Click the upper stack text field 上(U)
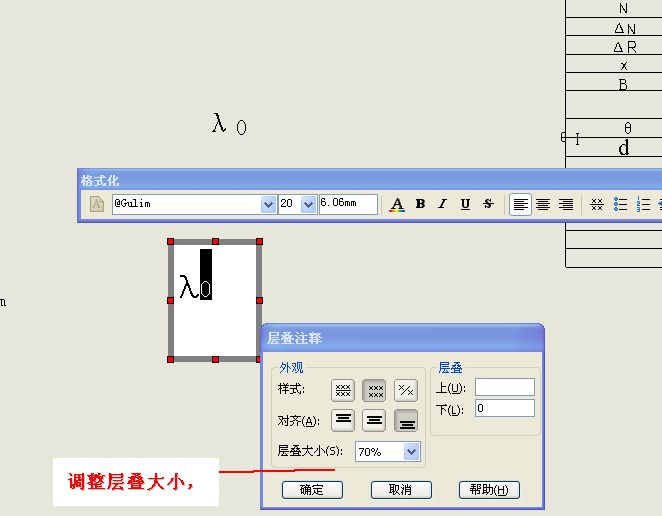Viewport: 662px width, 516px height. (x=505, y=387)
